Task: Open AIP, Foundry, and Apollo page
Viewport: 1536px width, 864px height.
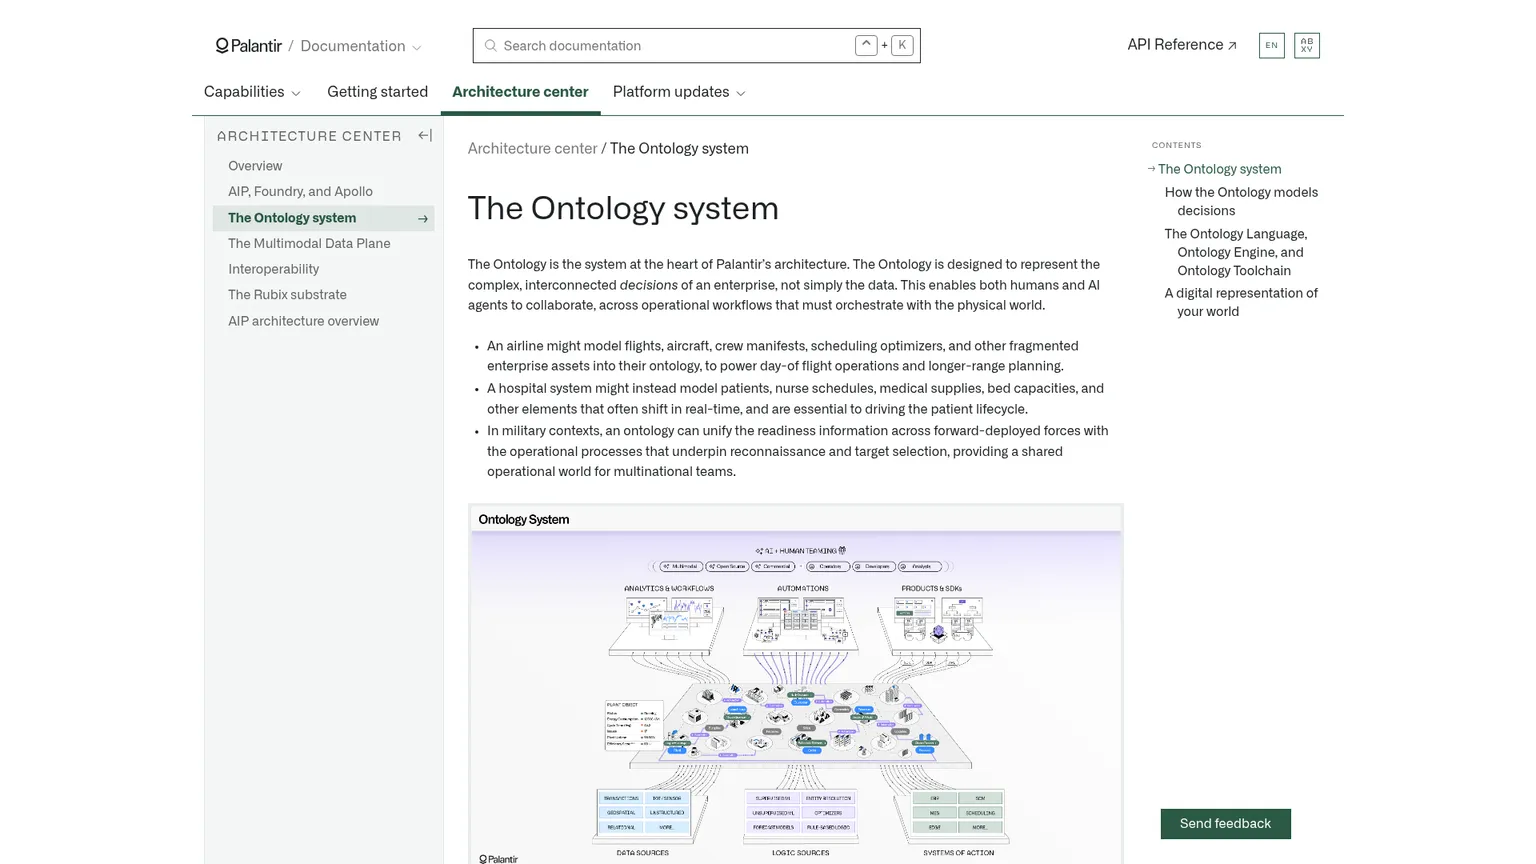Action: point(300,192)
